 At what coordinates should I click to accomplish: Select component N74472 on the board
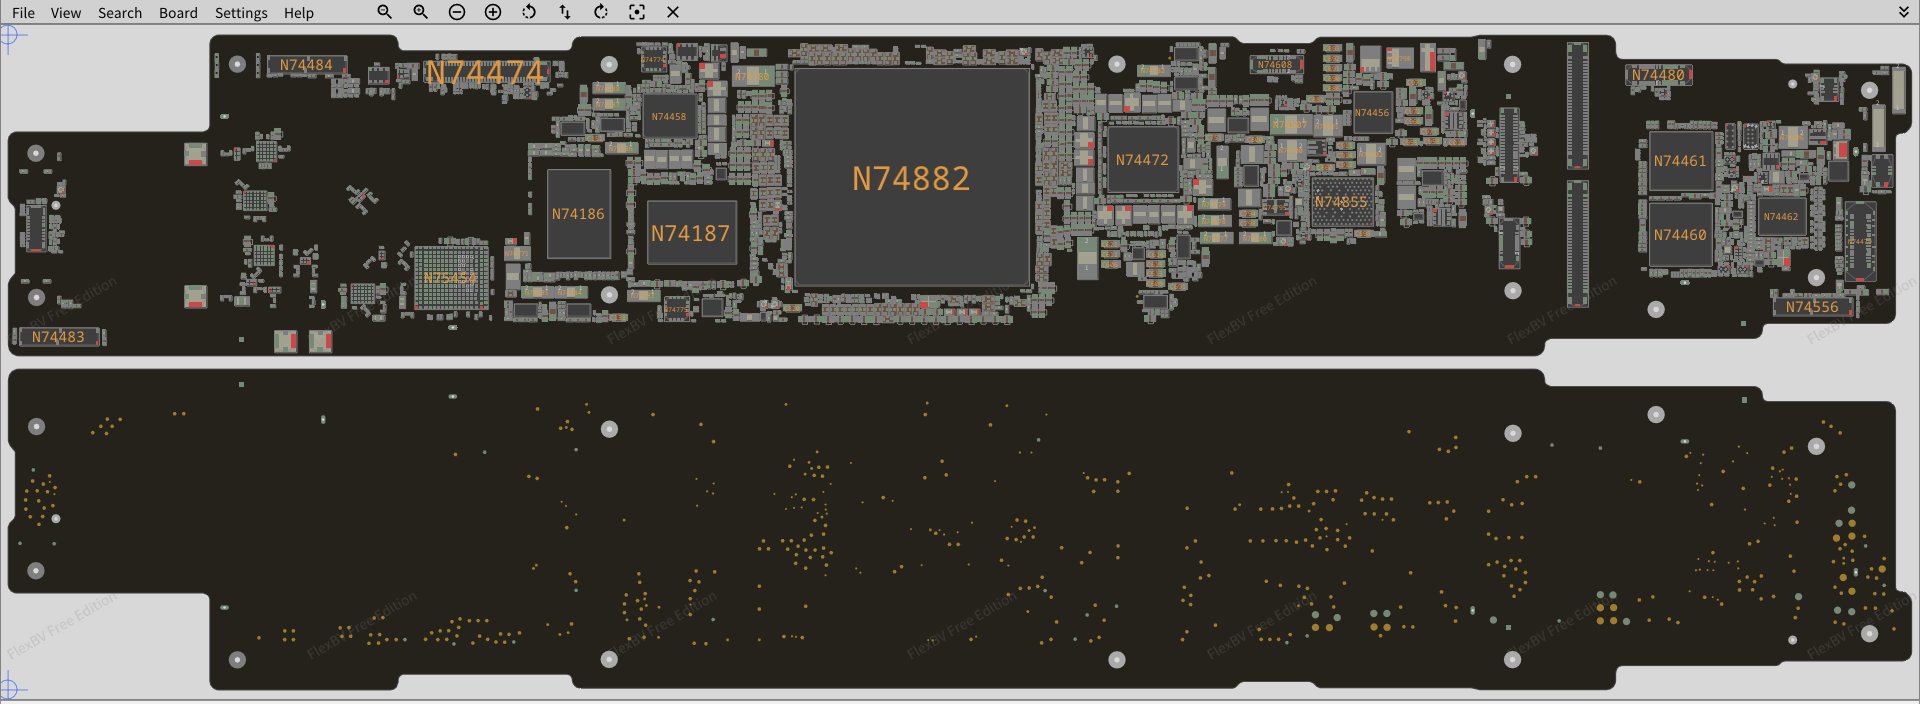pos(1142,160)
